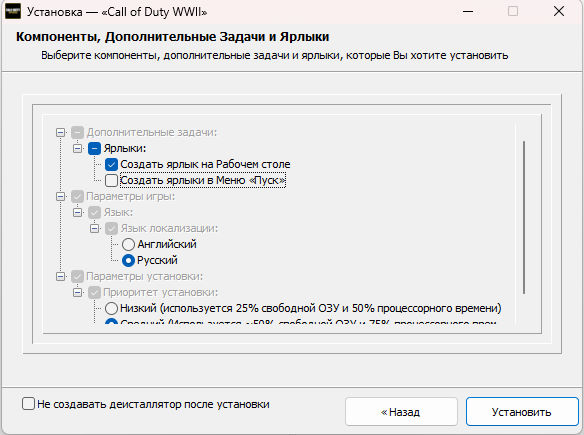Collapse the Дополнительные задачи tree node
Image resolution: width=584 pixels, height=435 pixels.
coord(60,133)
